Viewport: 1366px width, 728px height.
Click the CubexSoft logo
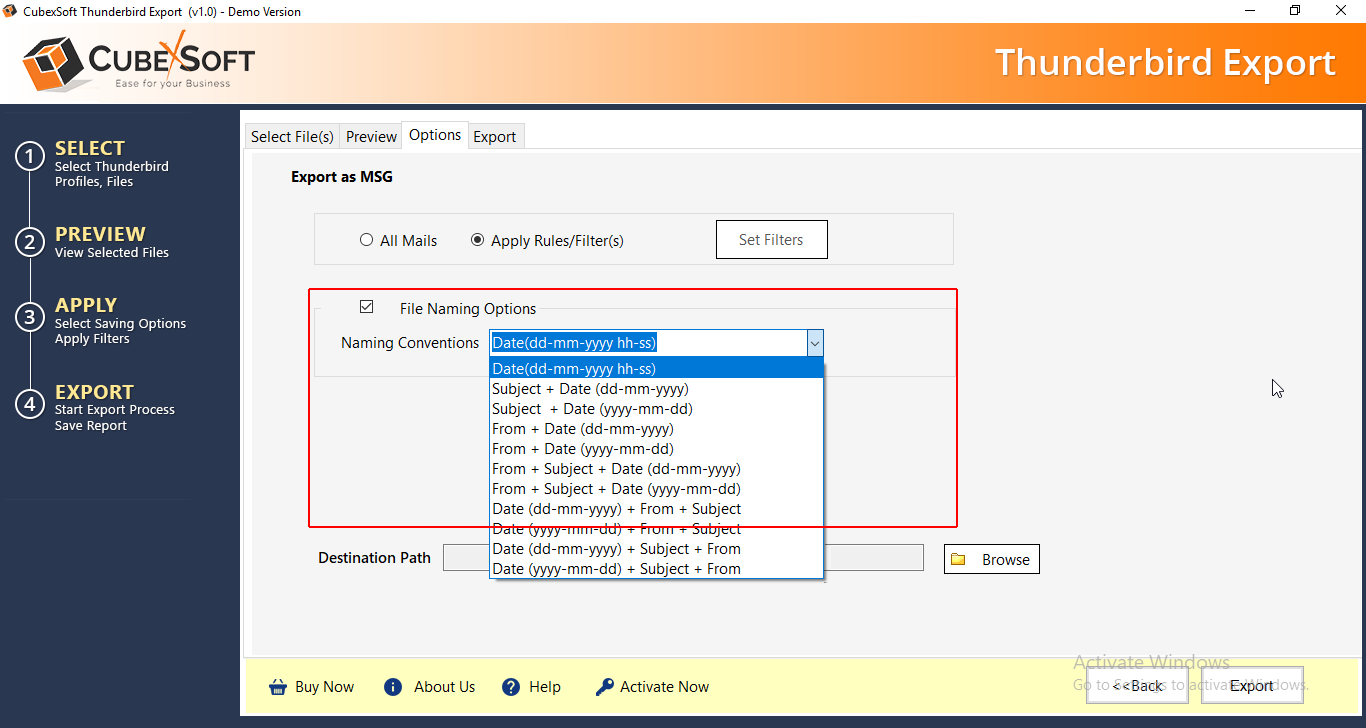point(138,61)
